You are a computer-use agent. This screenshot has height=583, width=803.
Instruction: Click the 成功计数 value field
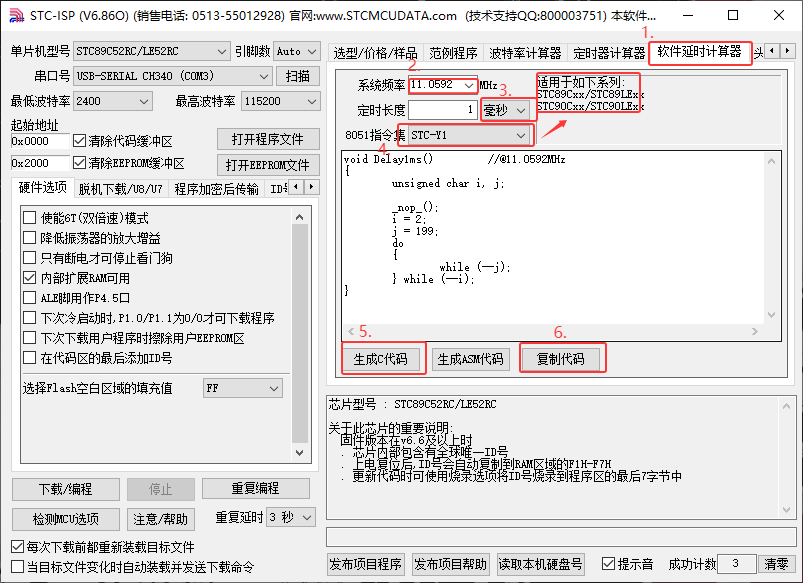coord(736,565)
